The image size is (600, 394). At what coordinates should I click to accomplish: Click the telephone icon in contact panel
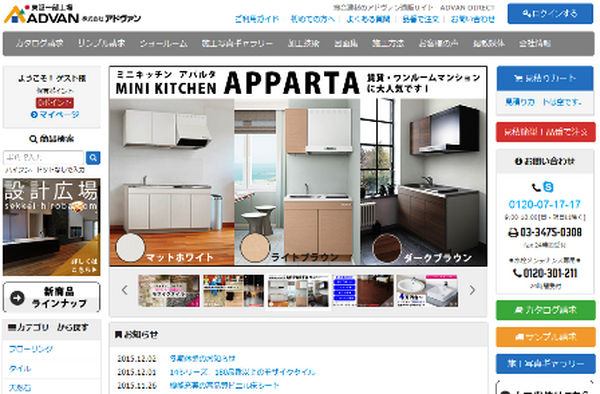pos(536,187)
